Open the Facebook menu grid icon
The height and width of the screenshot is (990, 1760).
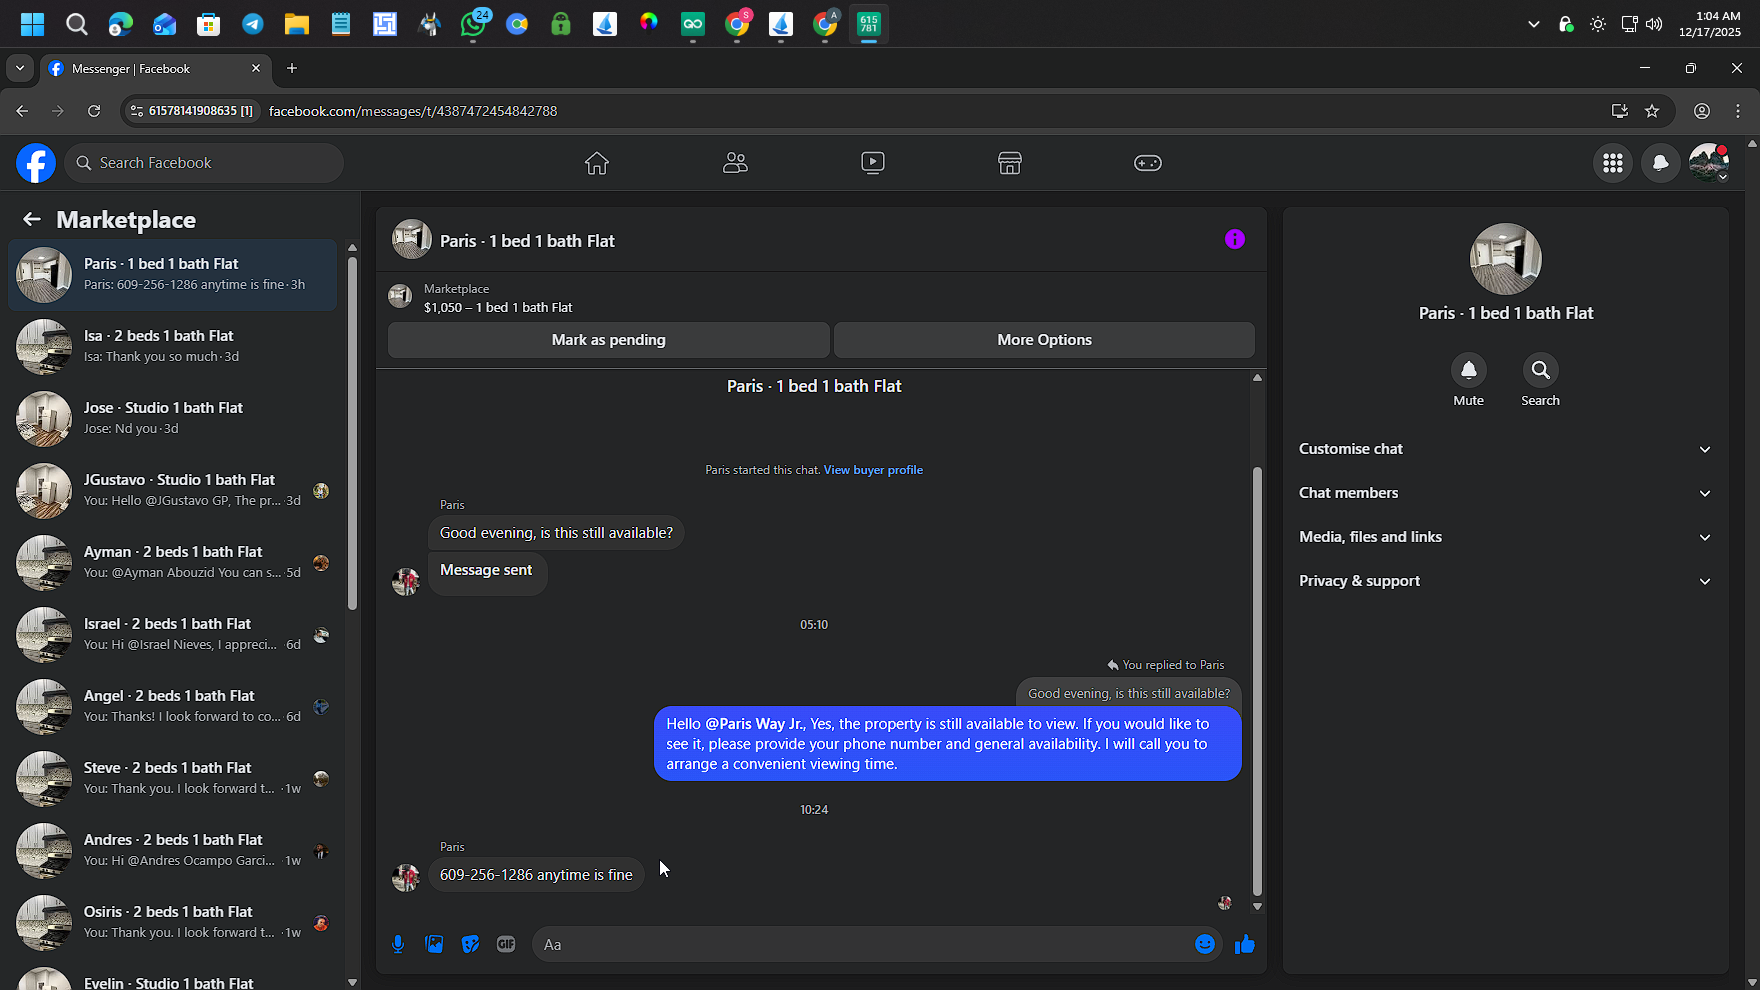[x=1613, y=163]
